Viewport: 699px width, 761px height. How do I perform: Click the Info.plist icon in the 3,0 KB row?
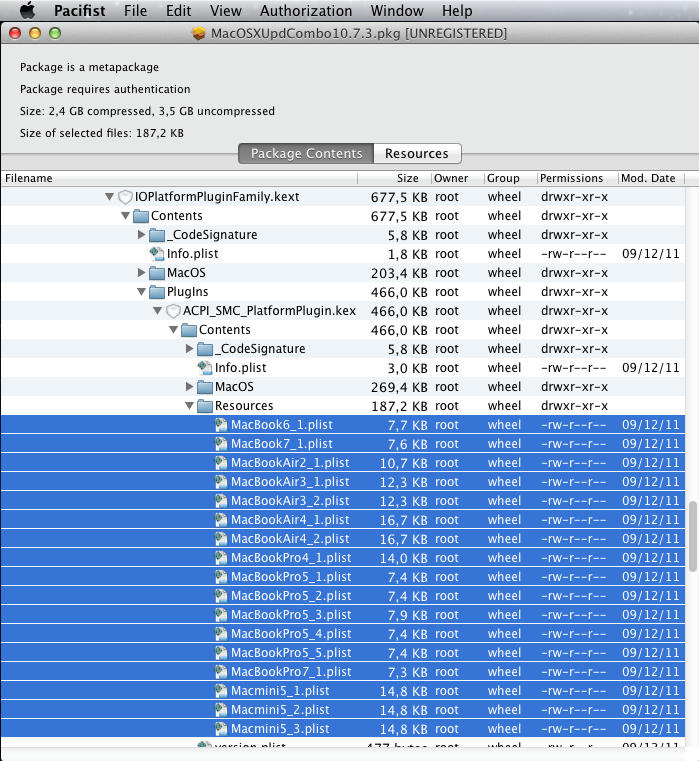point(205,368)
